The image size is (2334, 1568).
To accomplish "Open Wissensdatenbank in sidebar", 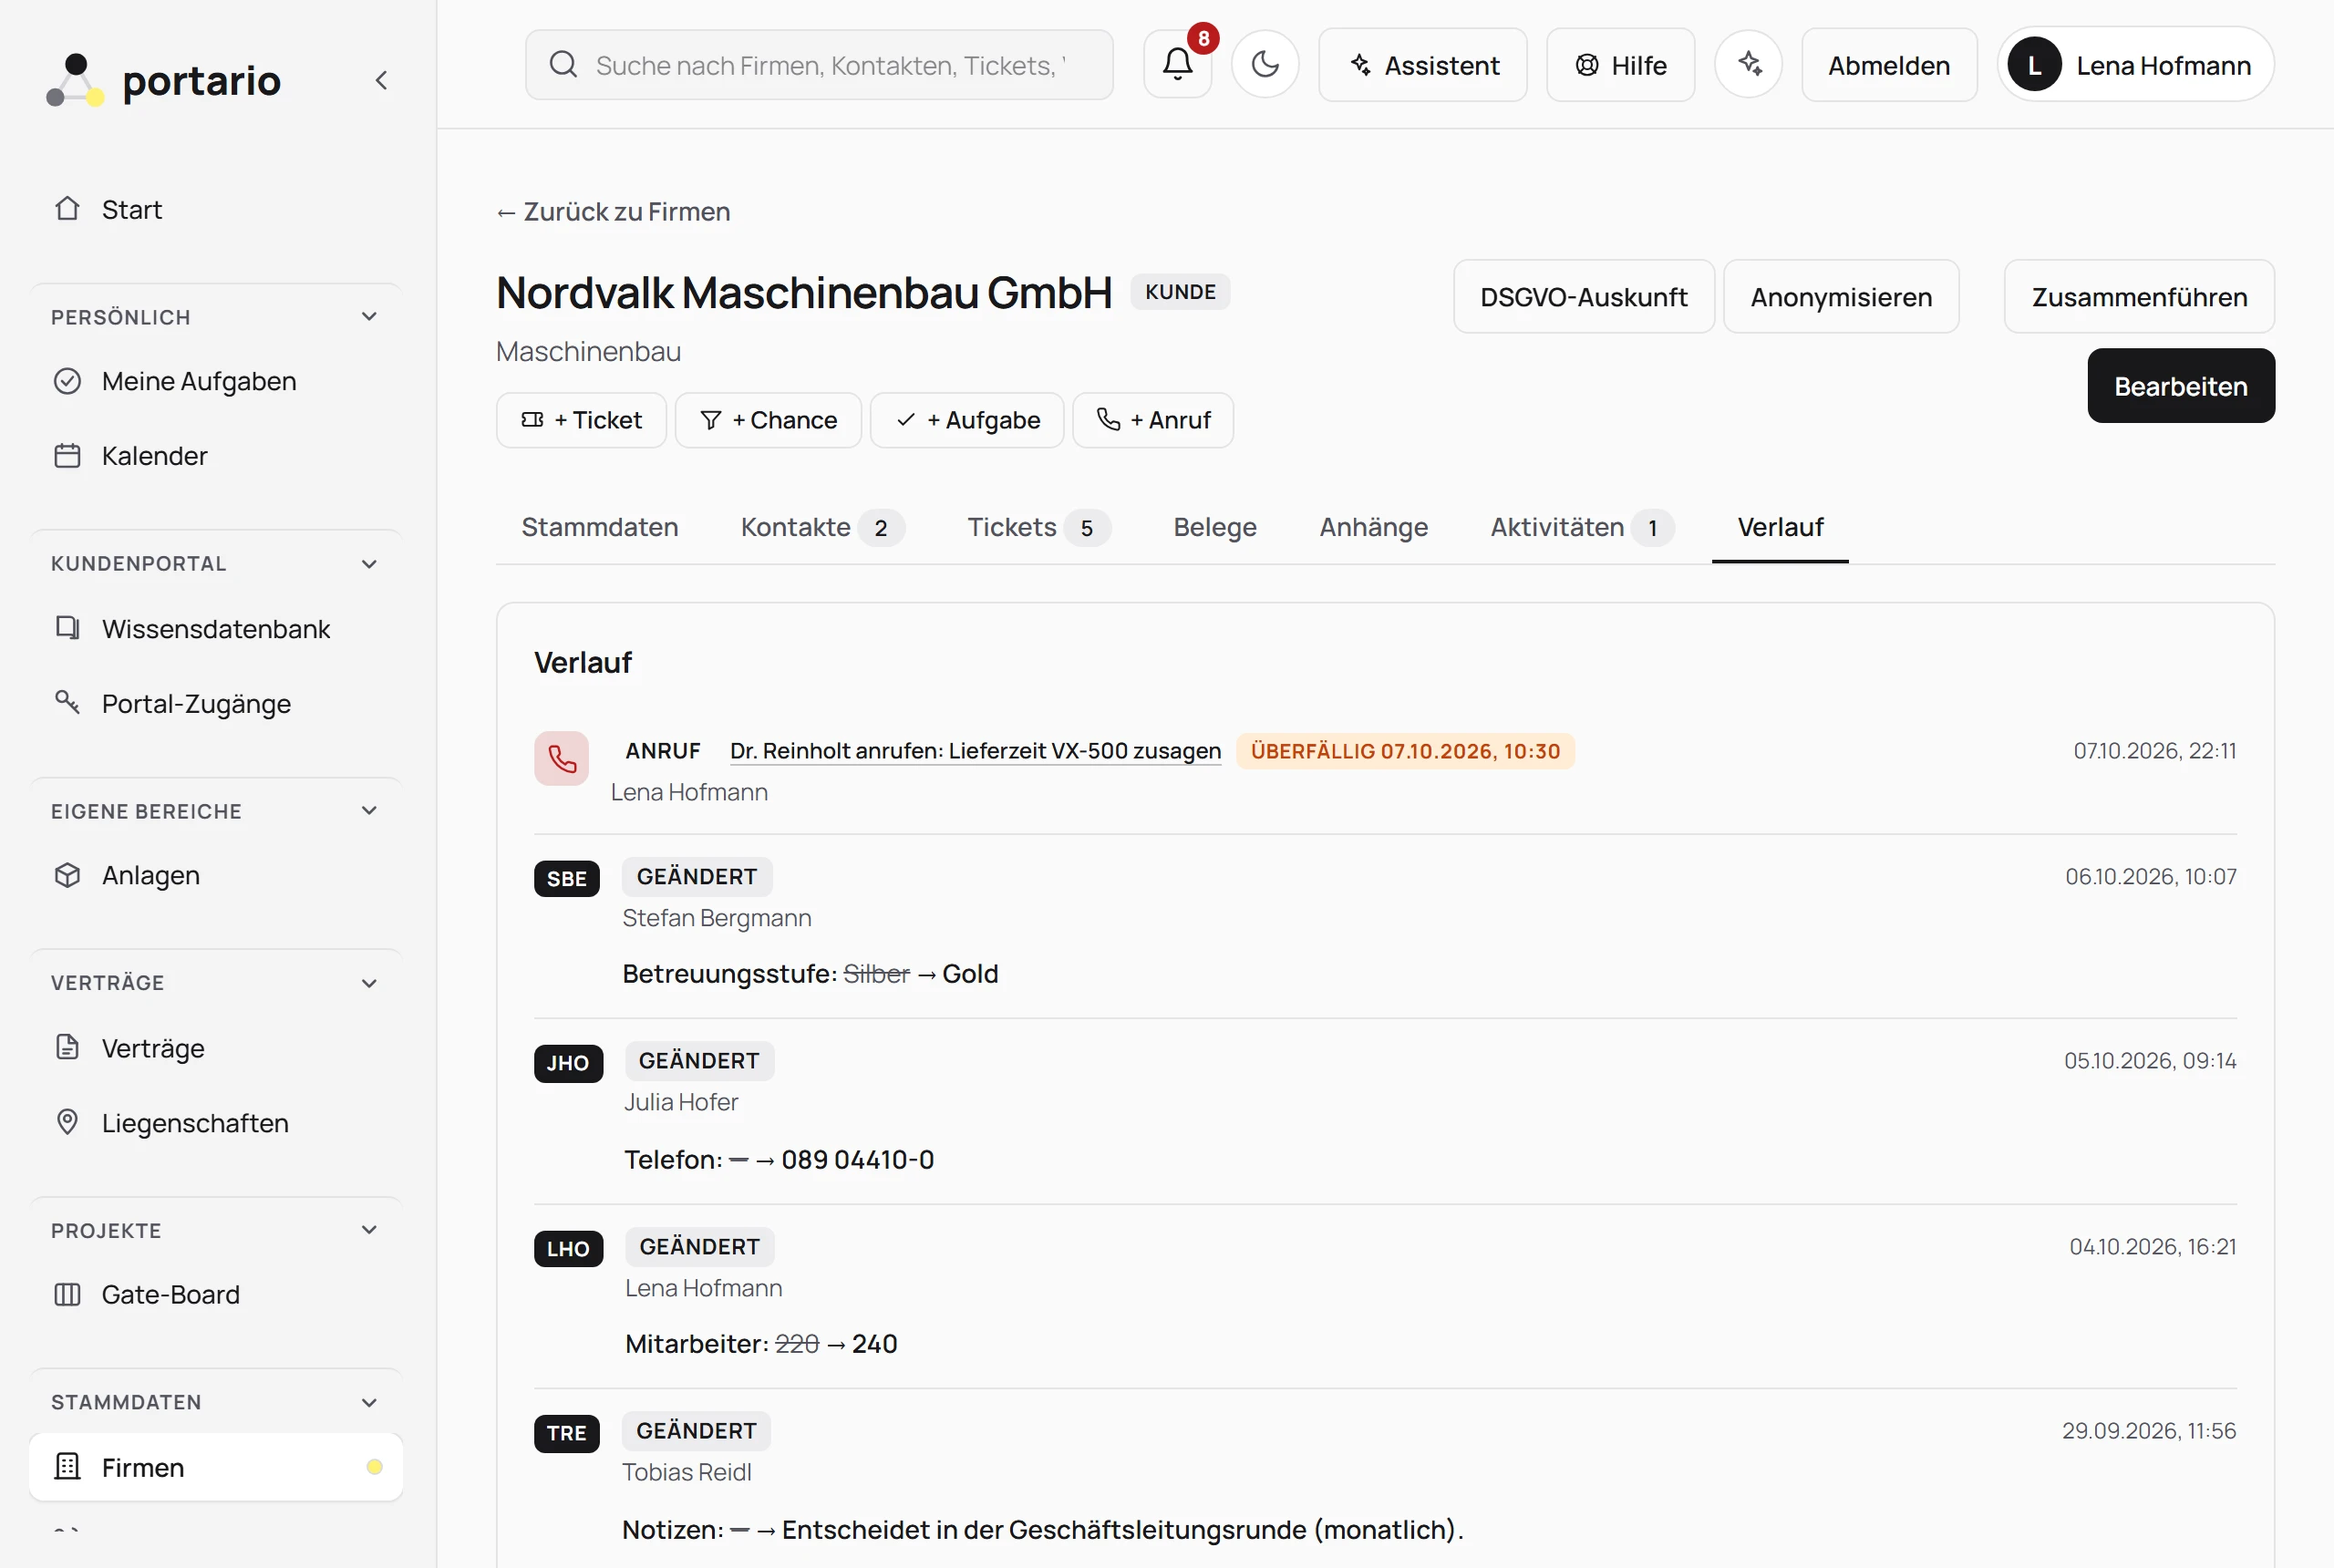I will [x=216, y=629].
